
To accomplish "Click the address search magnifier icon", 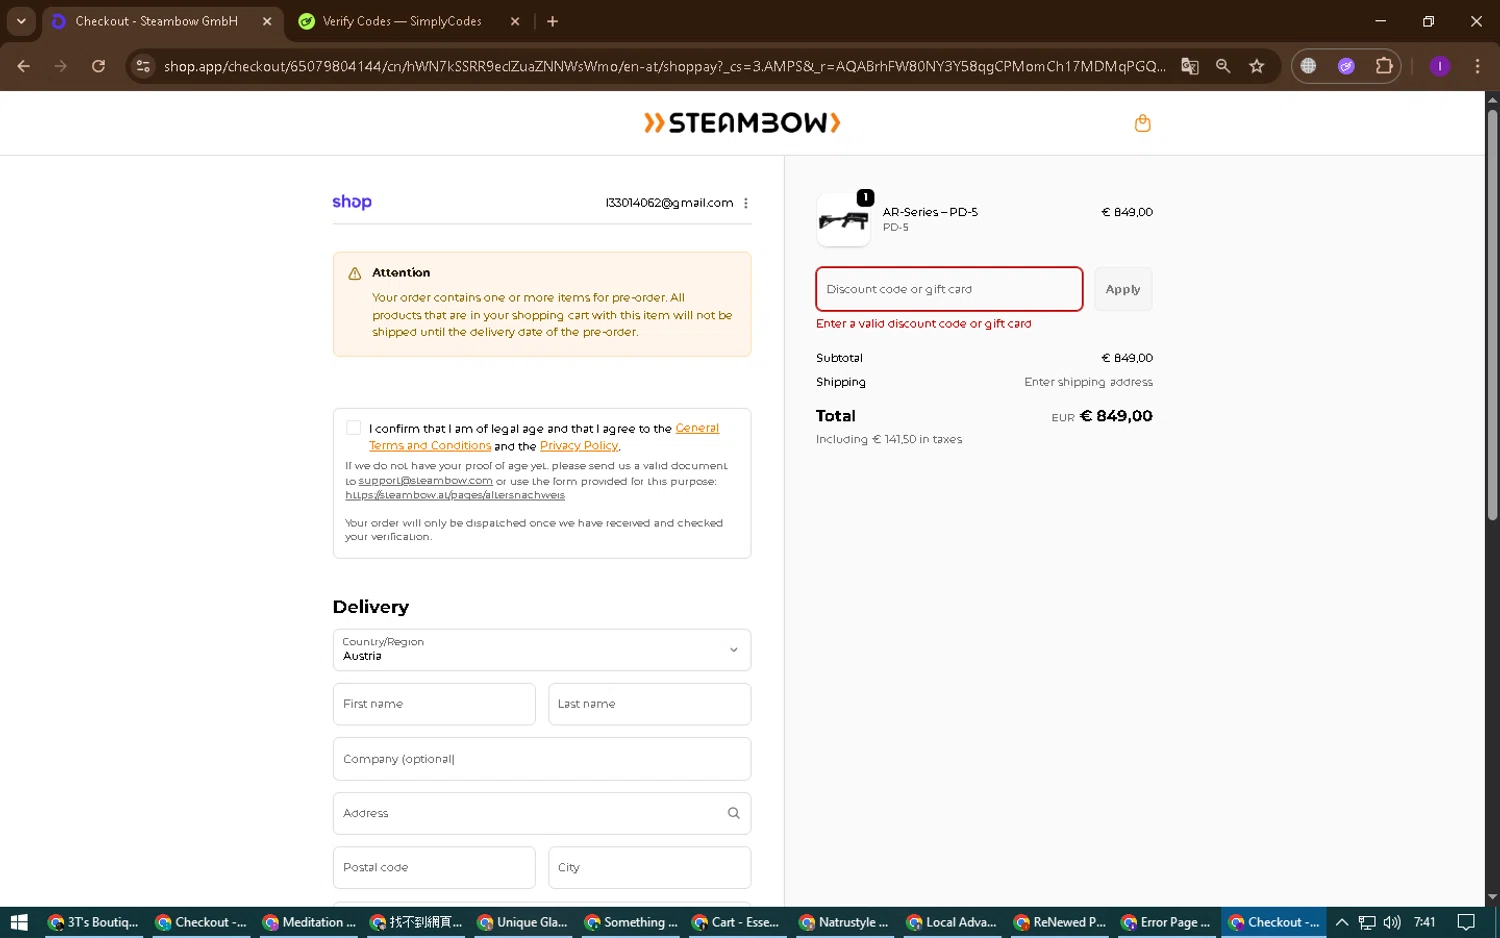I will tap(733, 813).
